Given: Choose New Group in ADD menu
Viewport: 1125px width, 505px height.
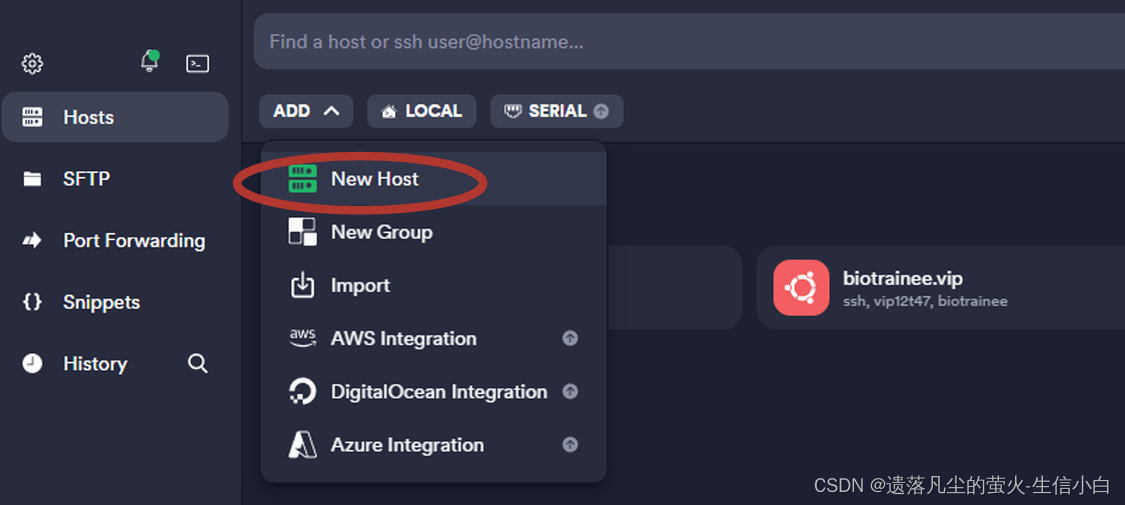Looking at the screenshot, I should point(381,232).
